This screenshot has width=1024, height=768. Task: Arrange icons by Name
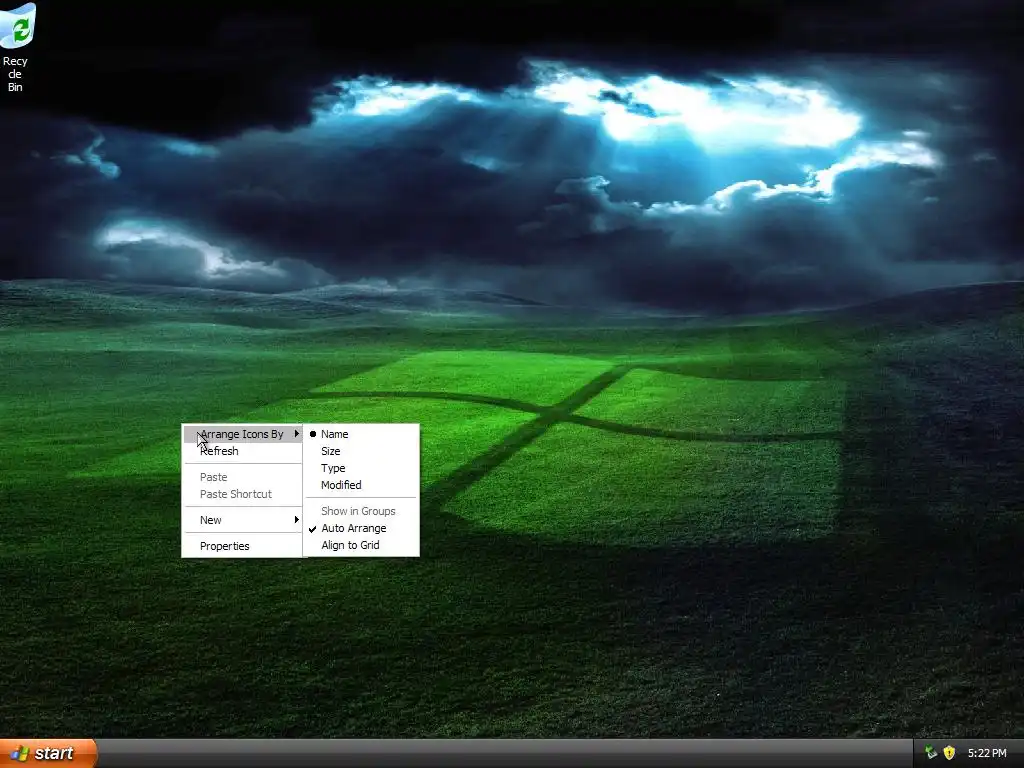pyautogui.click(x=361, y=434)
